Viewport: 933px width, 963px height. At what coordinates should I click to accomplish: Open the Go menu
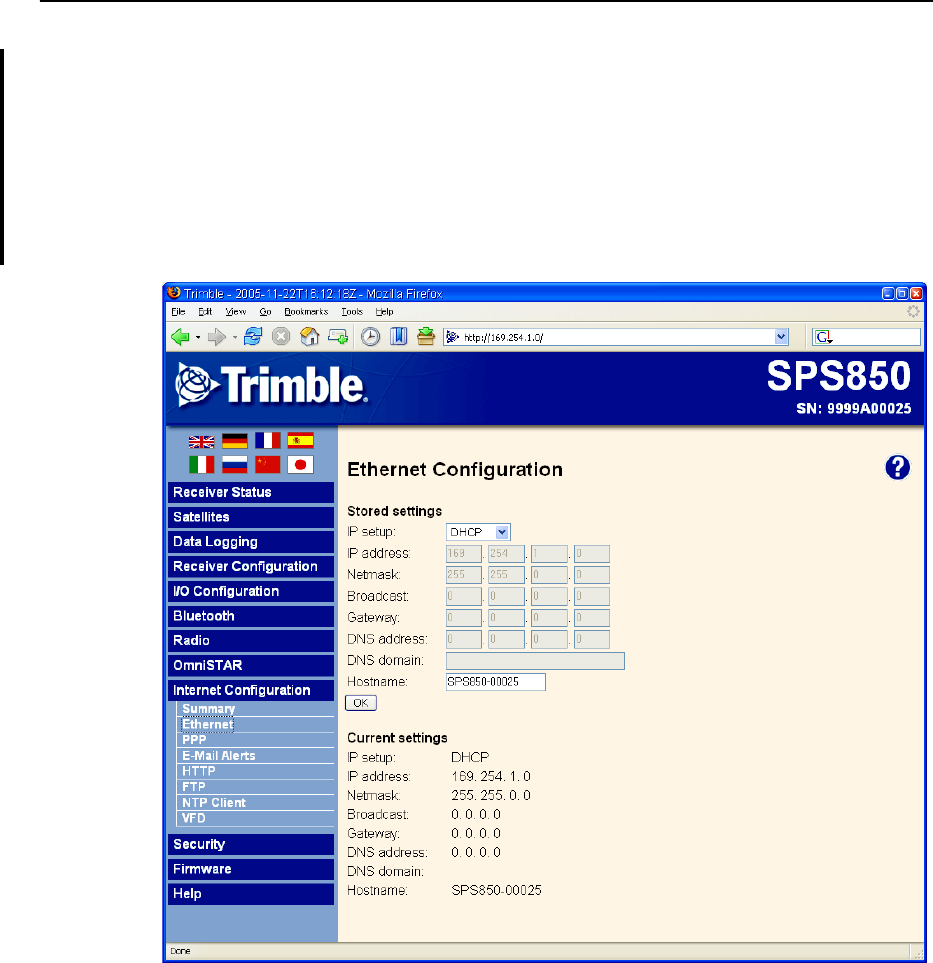click(x=265, y=311)
